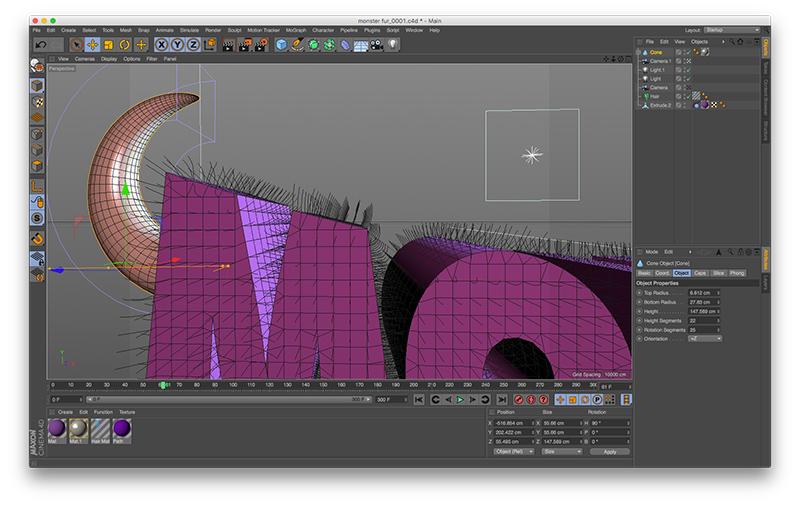Open the MoGraph menu
This screenshot has height=508, width=800.
coord(295,30)
